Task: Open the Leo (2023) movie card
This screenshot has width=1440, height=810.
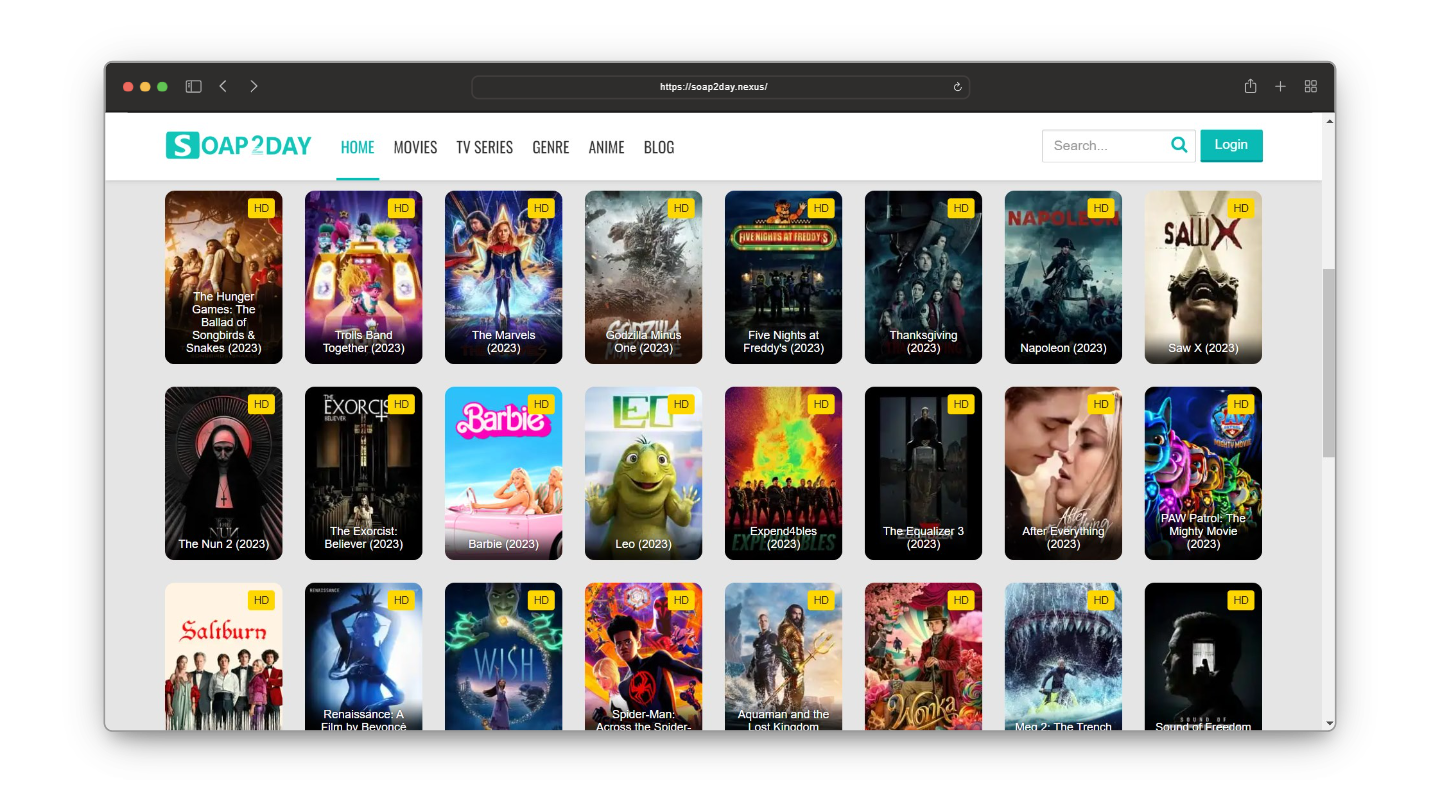Action: point(644,473)
